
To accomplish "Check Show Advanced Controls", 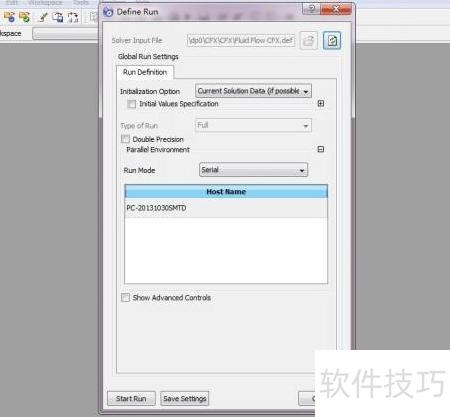I will (x=125, y=297).
